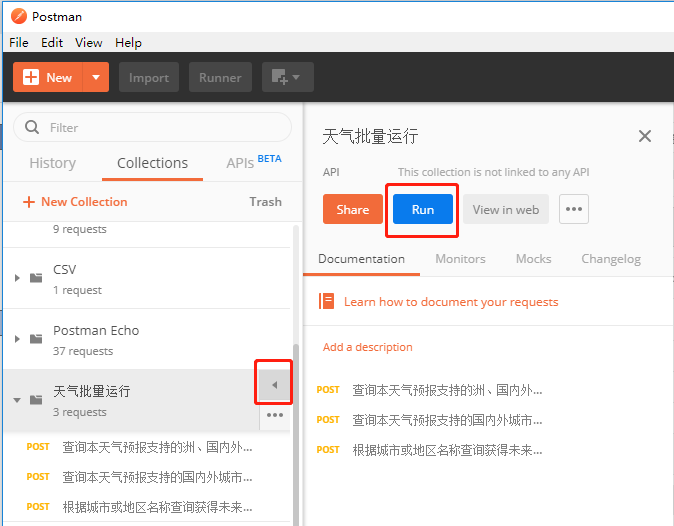
Task: Switch to the Monitors tab
Action: click(460, 259)
